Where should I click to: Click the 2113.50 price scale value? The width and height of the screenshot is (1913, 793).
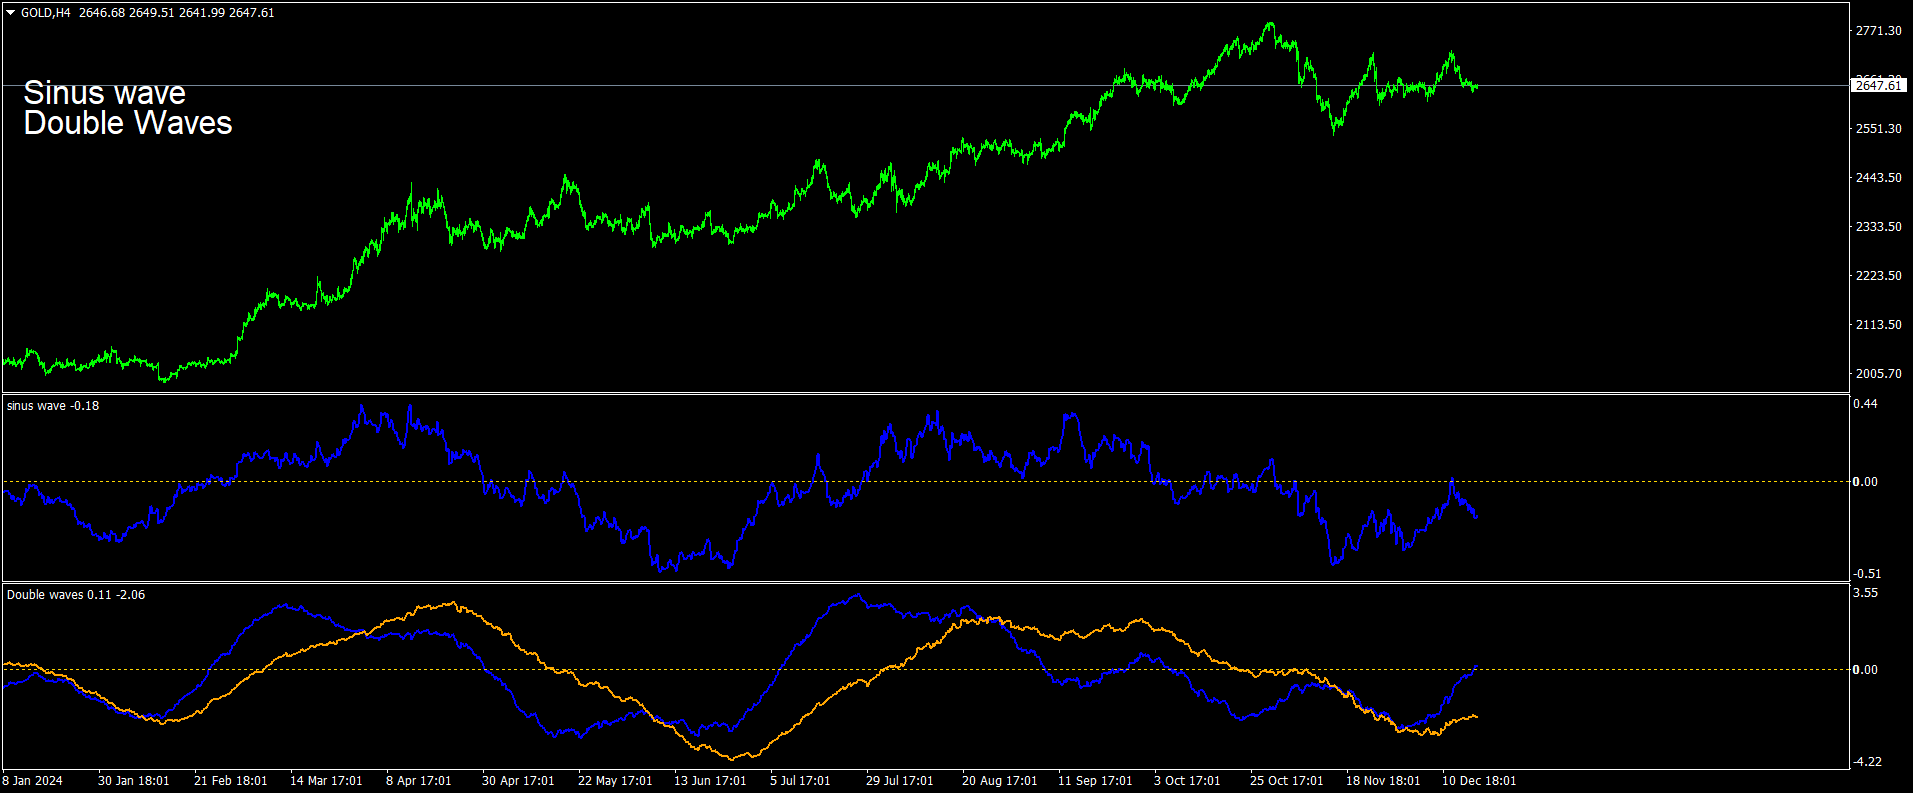pyautogui.click(x=1879, y=325)
